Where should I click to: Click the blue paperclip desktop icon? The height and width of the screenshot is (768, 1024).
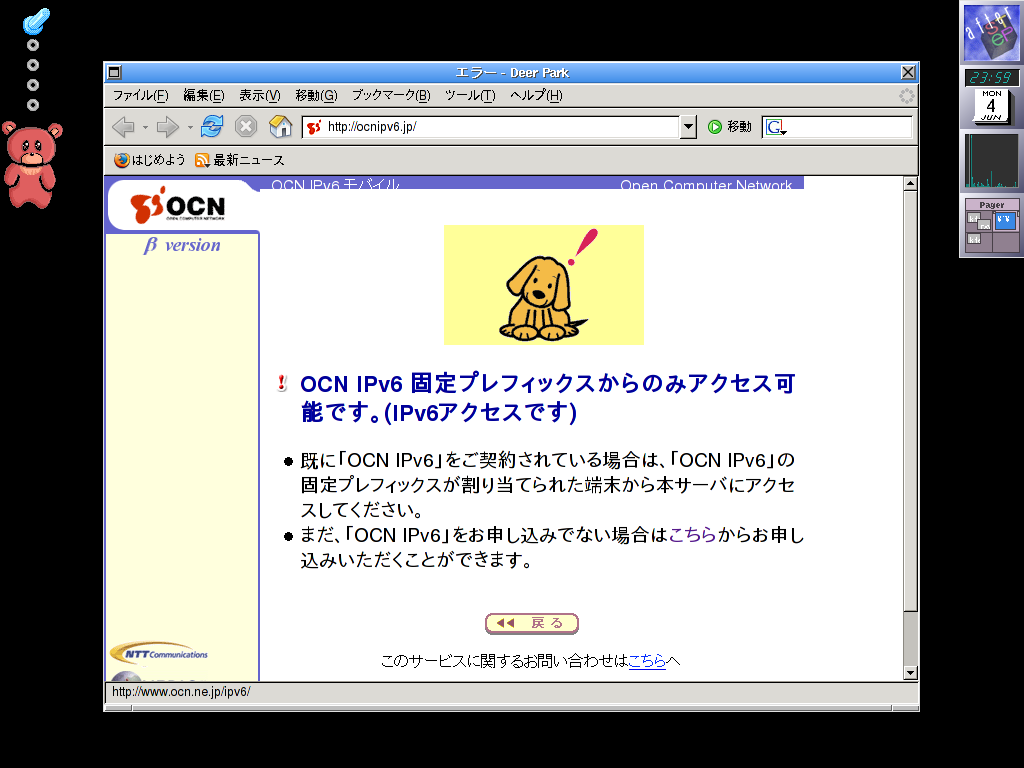tap(36, 21)
